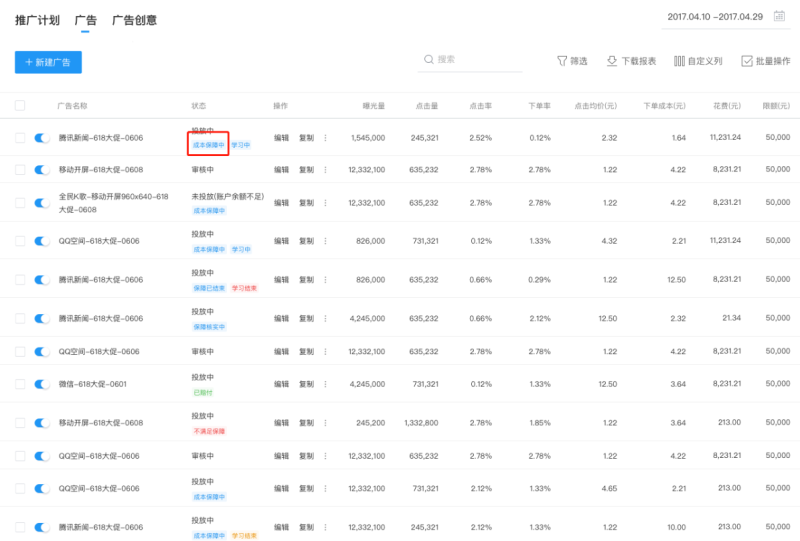Sort by the 点击量 column header
The image size is (800, 541).
pyautogui.click(x=427, y=106)
